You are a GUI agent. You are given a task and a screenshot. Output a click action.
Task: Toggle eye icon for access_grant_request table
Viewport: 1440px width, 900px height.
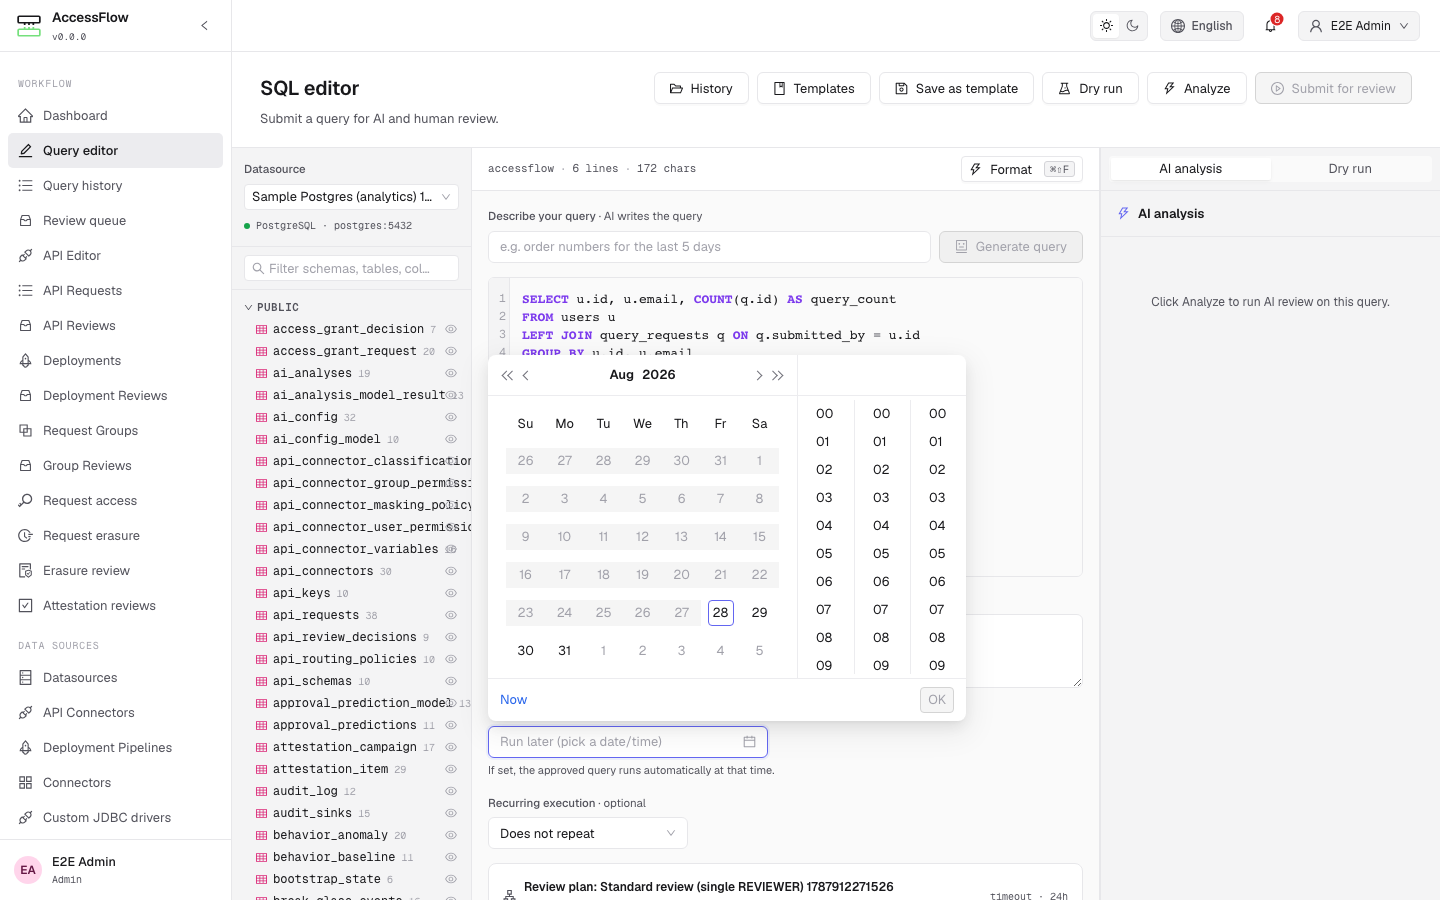[x=451, y=351]
